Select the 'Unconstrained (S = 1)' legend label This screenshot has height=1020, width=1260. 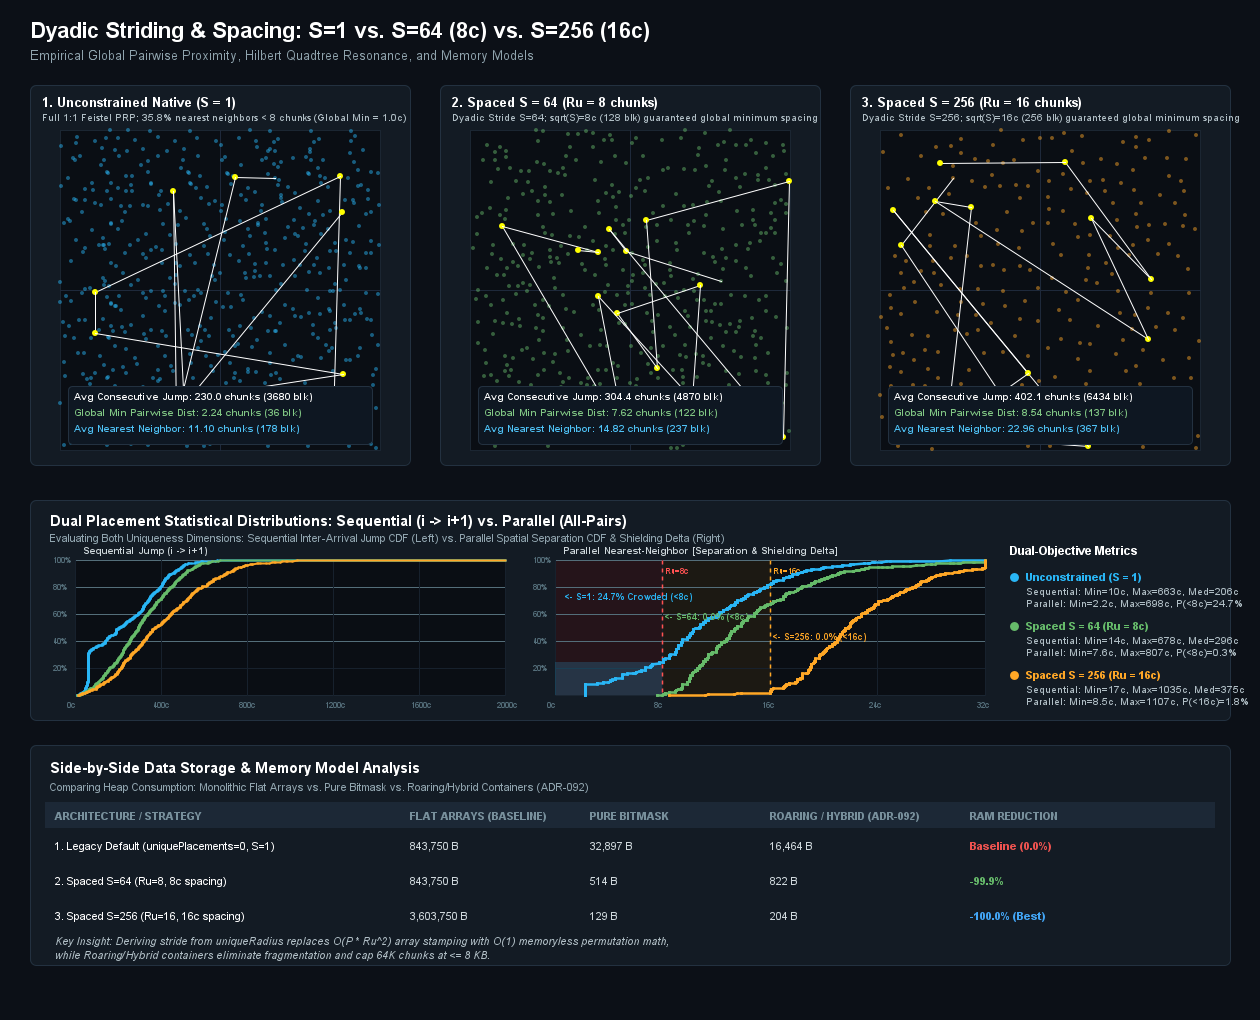(1083, 577)
